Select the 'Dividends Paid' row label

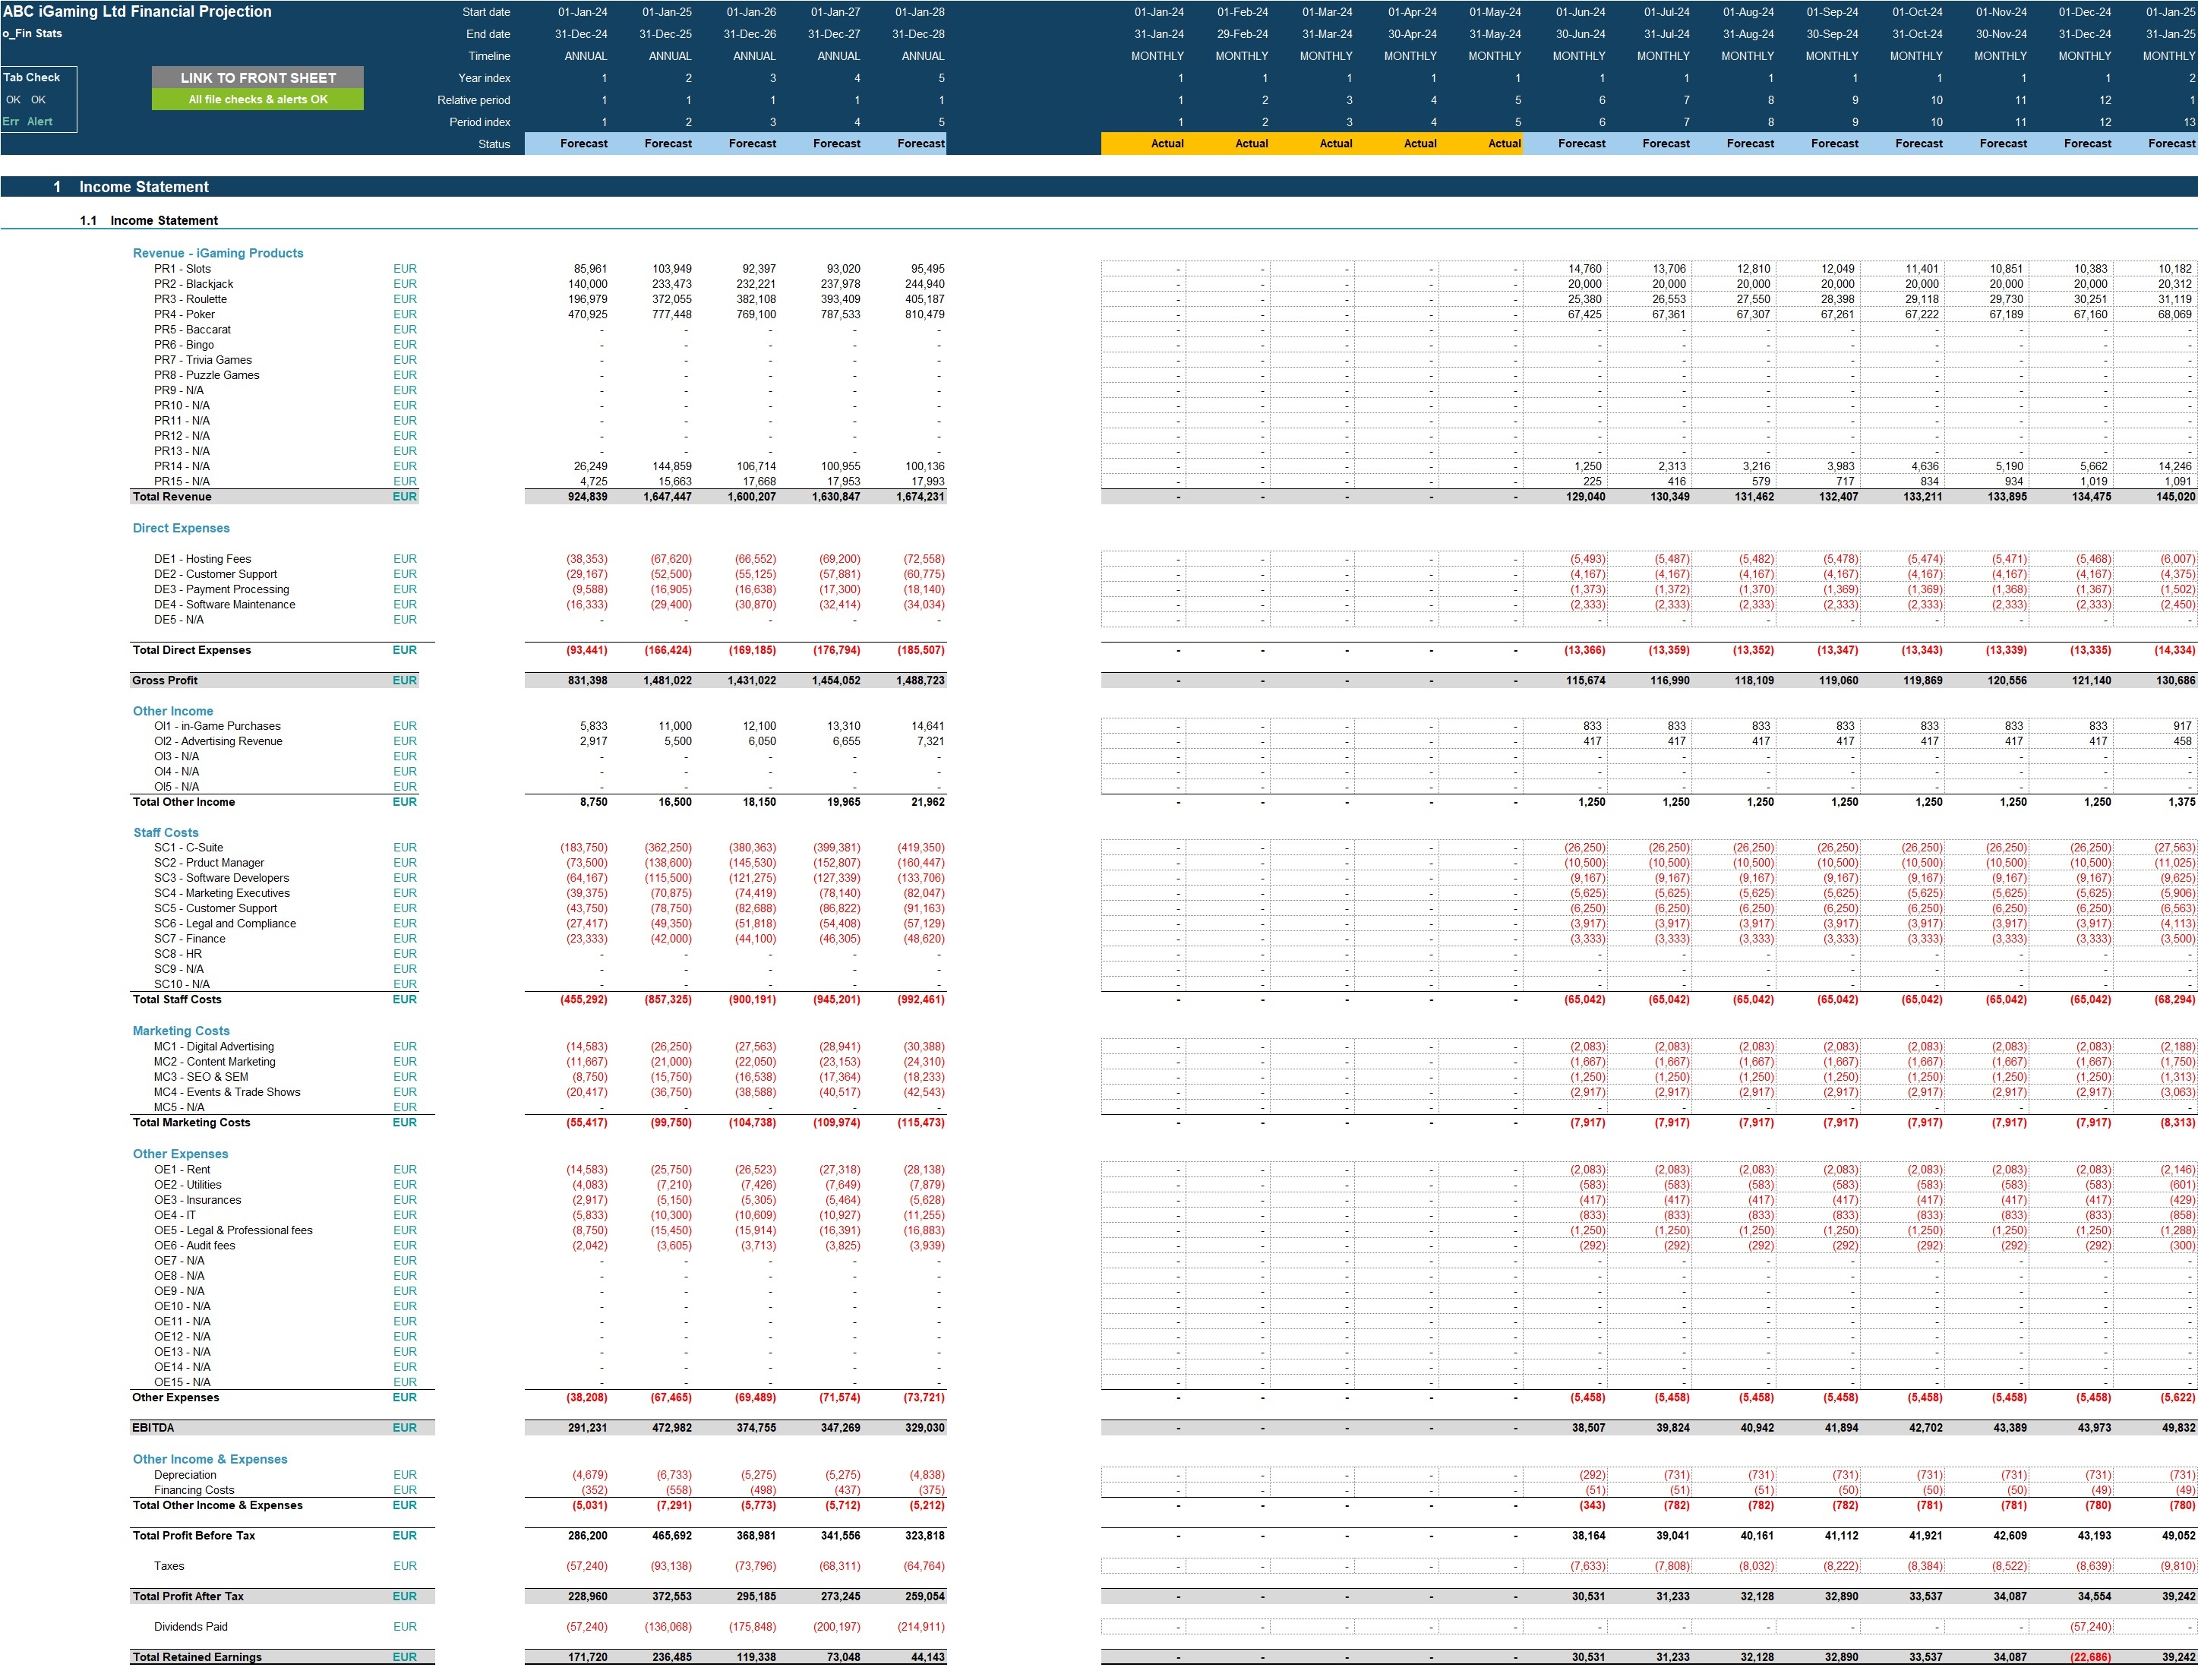(192, 1626)
